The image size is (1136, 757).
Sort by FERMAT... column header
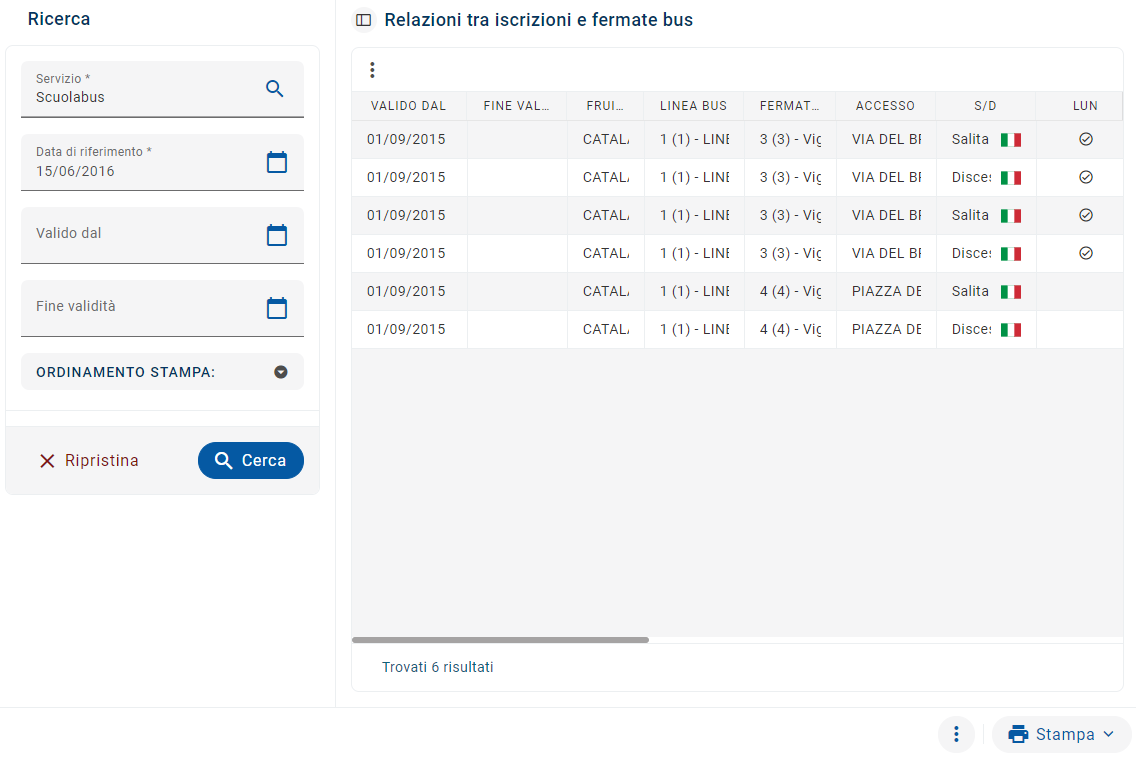tap(789, 106)
